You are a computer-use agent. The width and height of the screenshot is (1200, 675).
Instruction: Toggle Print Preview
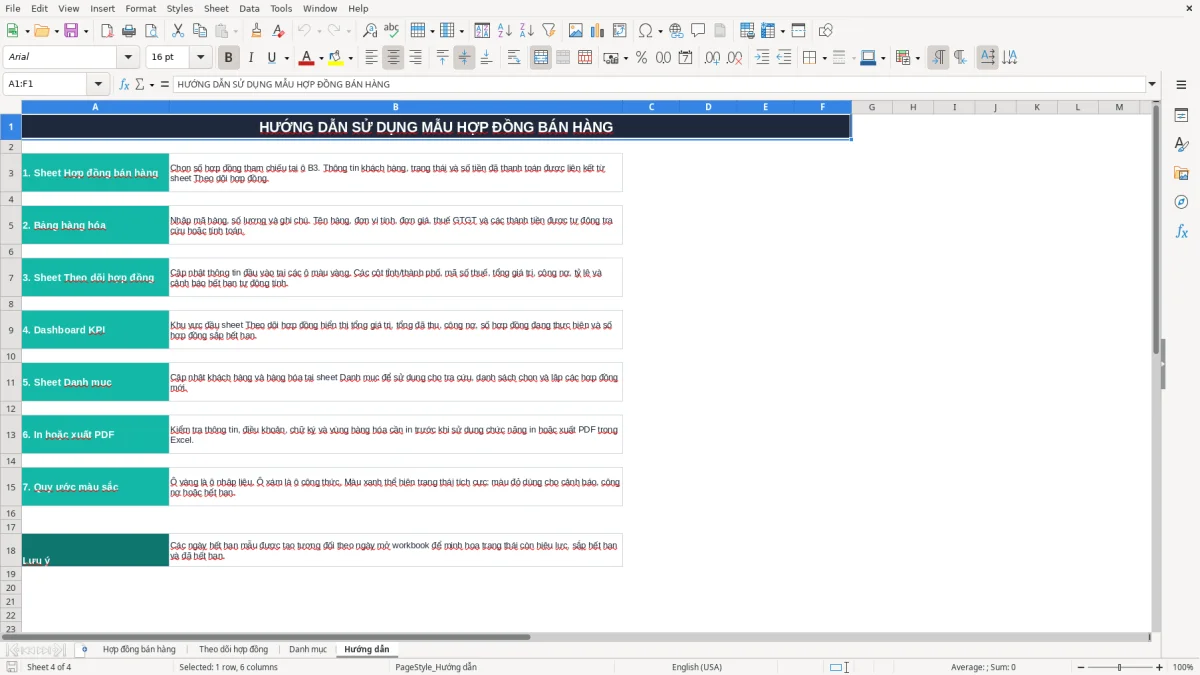coord(151,31)
